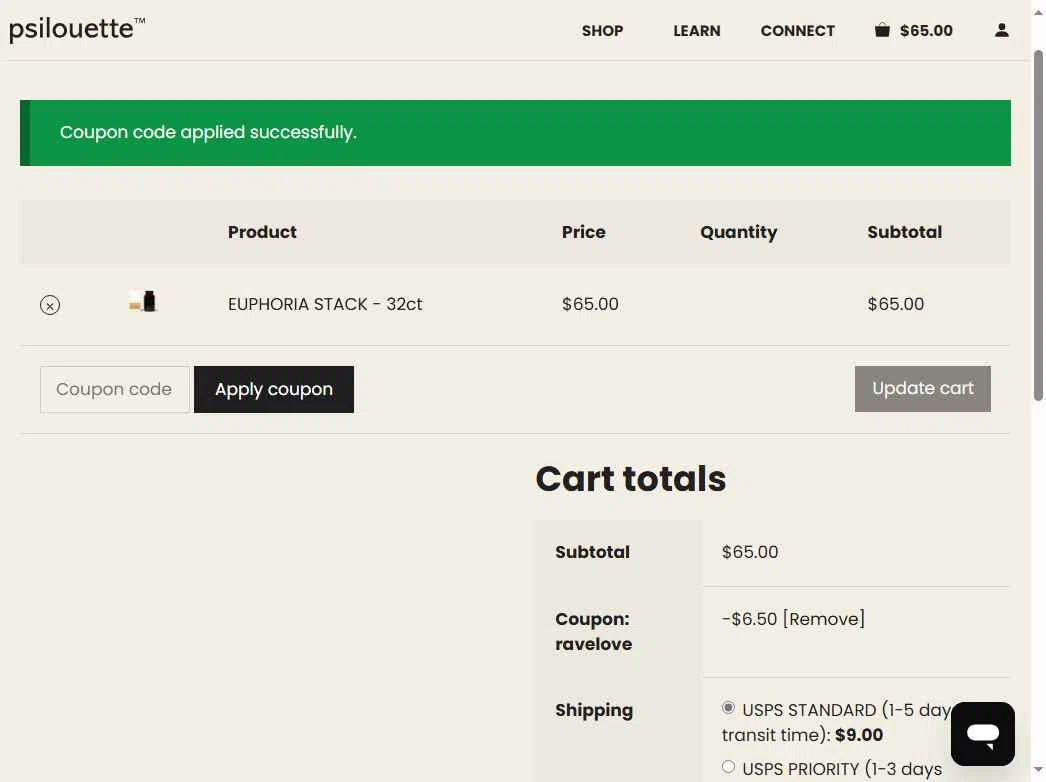Click the $65.00 Cart totals subtotal value
This screenshot has height=782, width=1046.
pyautogui.click(x=750, y=552)
